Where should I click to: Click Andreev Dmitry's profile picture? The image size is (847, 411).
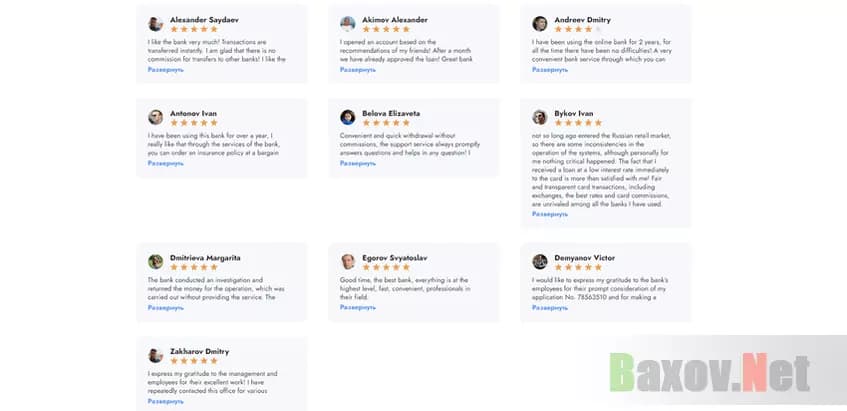540,24
